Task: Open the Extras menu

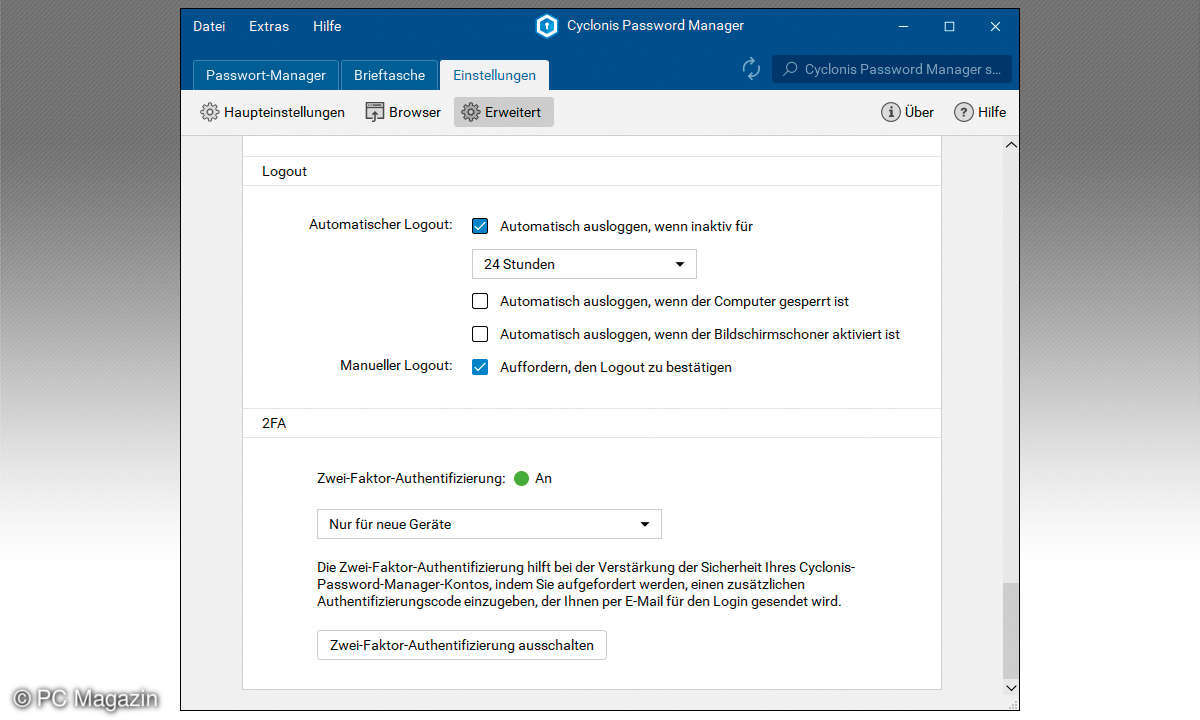Action: point(269,26)
